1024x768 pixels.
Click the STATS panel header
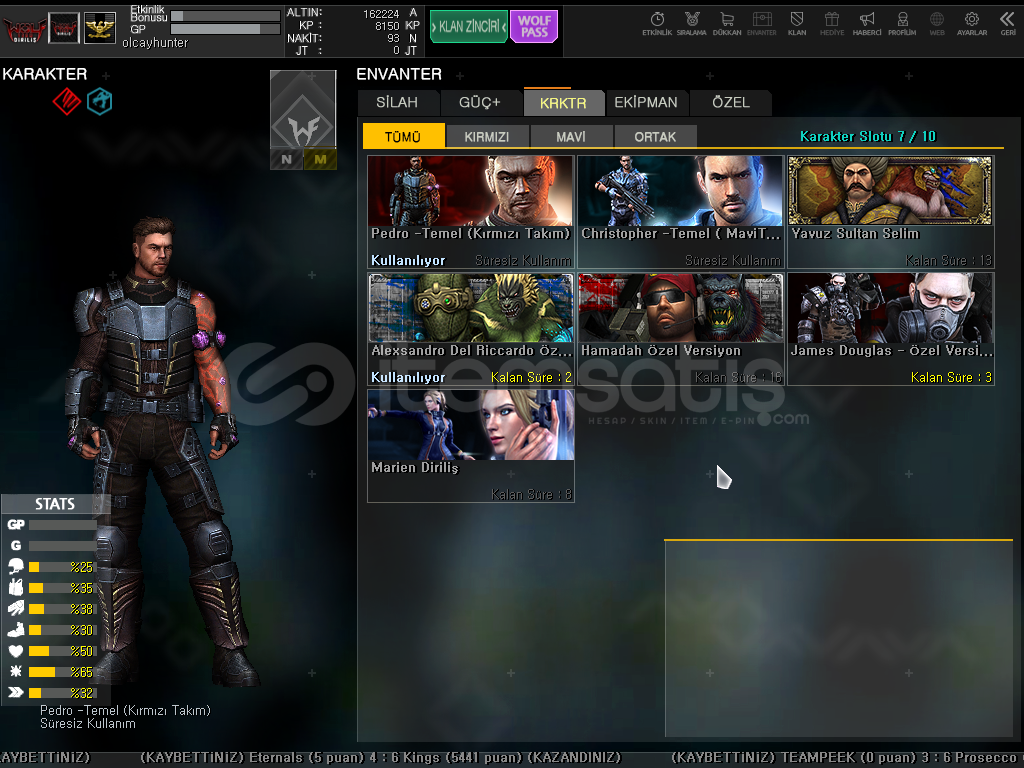pos(55,504)
